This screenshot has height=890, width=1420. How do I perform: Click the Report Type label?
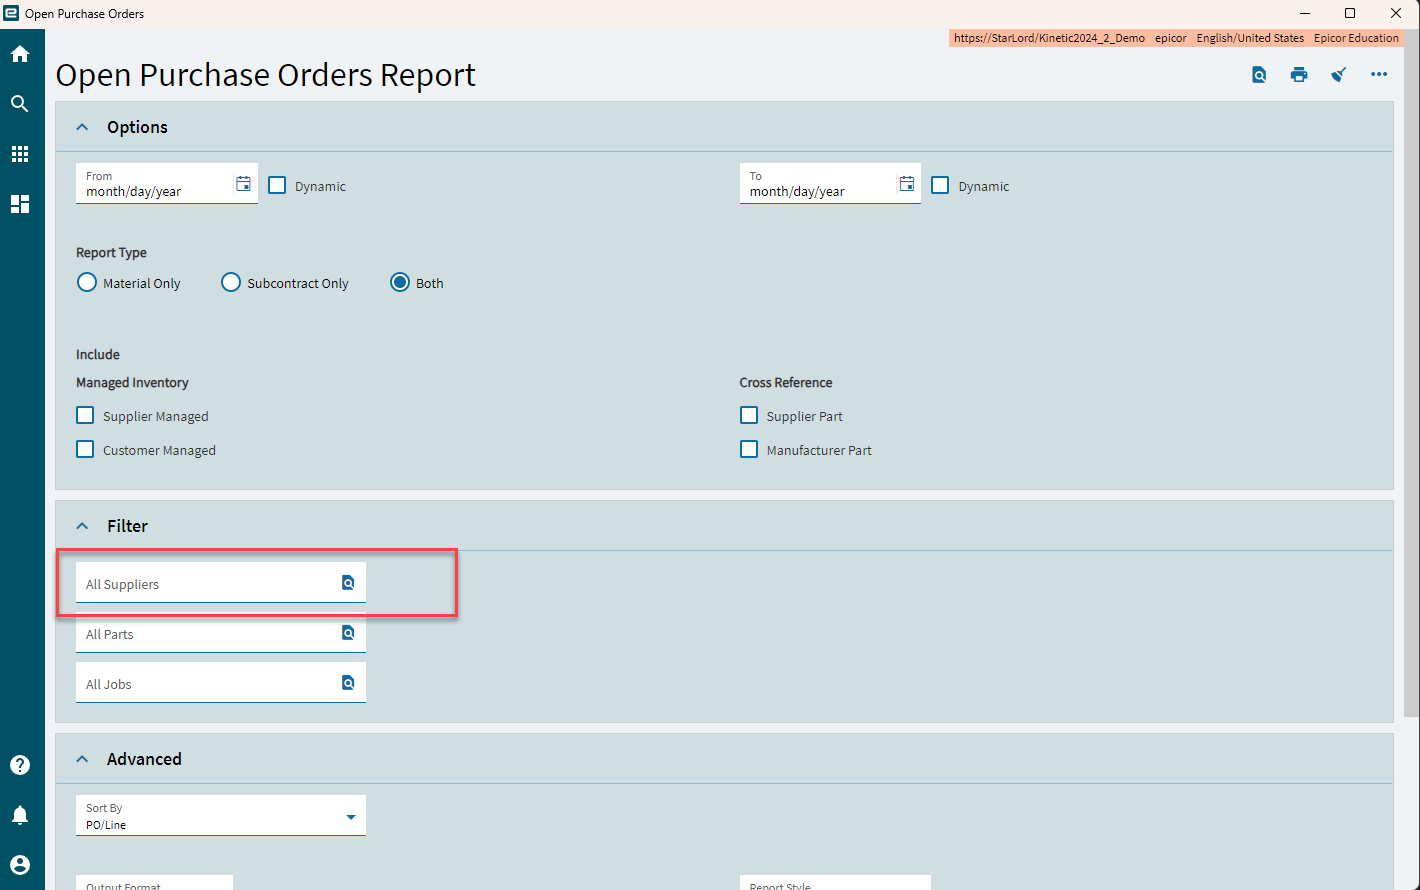111,253
